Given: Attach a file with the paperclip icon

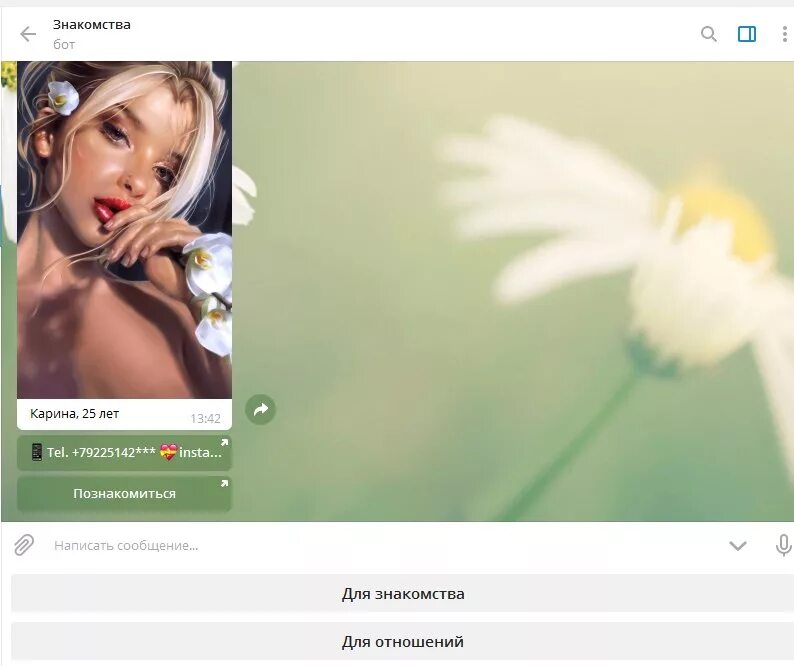Looking at the screenshot, I should (x=24, y=545).
